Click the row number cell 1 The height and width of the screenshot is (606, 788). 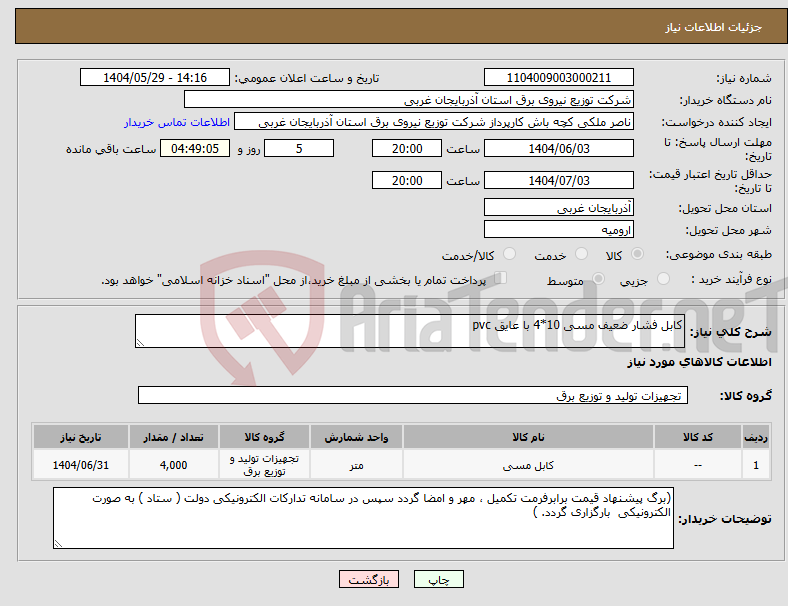(x=755, y=465)
